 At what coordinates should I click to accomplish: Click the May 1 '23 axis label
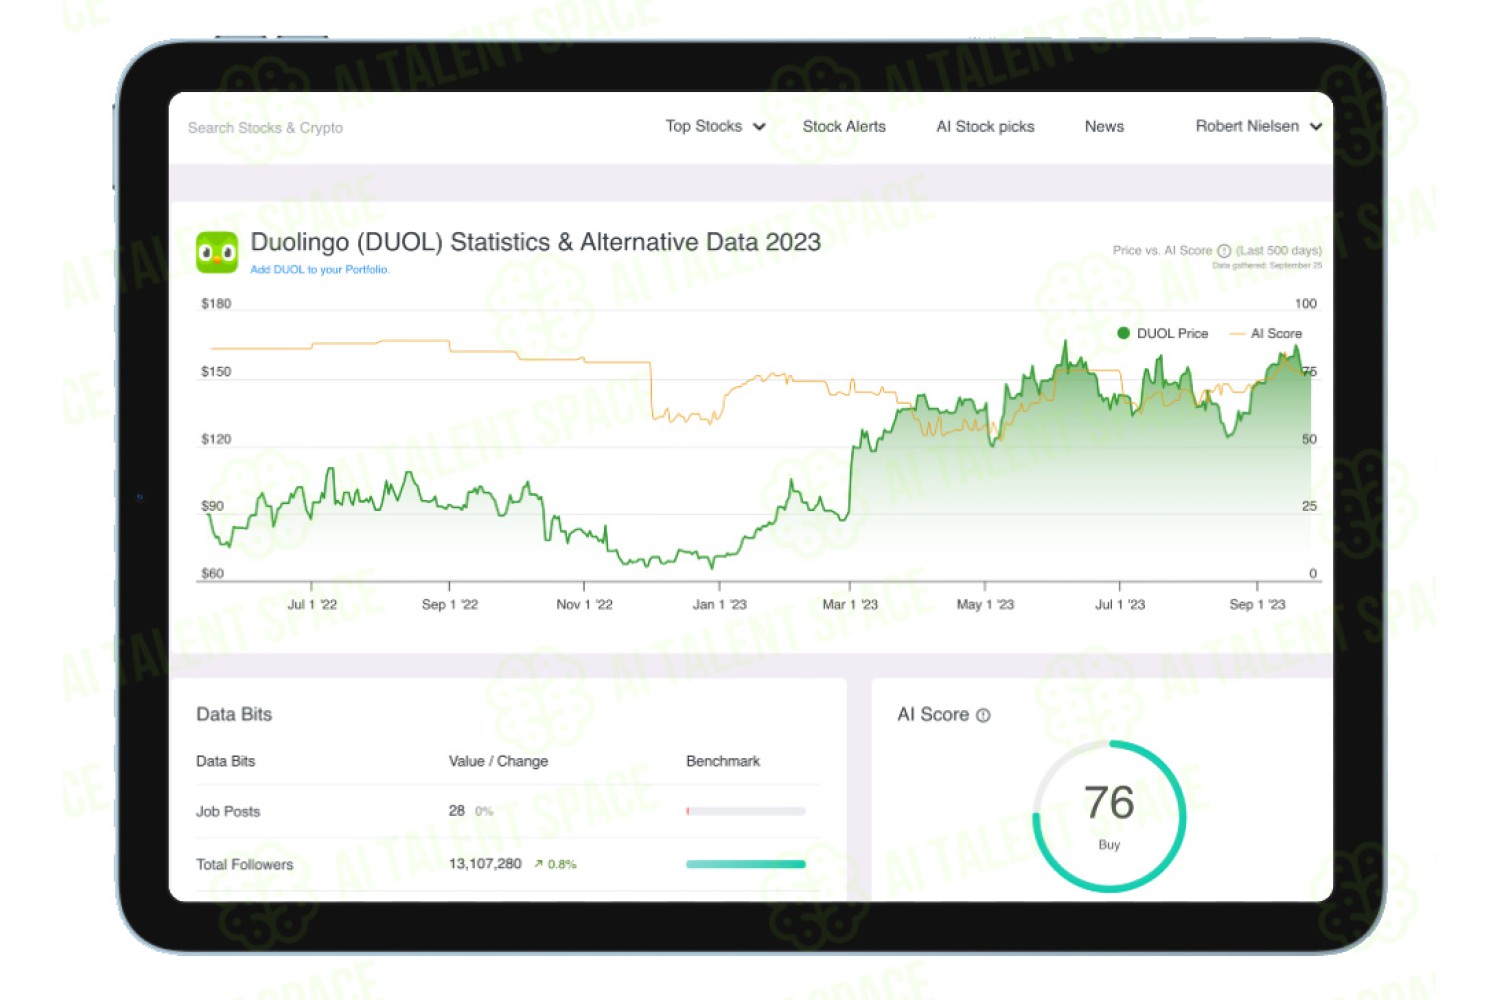point(985,604)
